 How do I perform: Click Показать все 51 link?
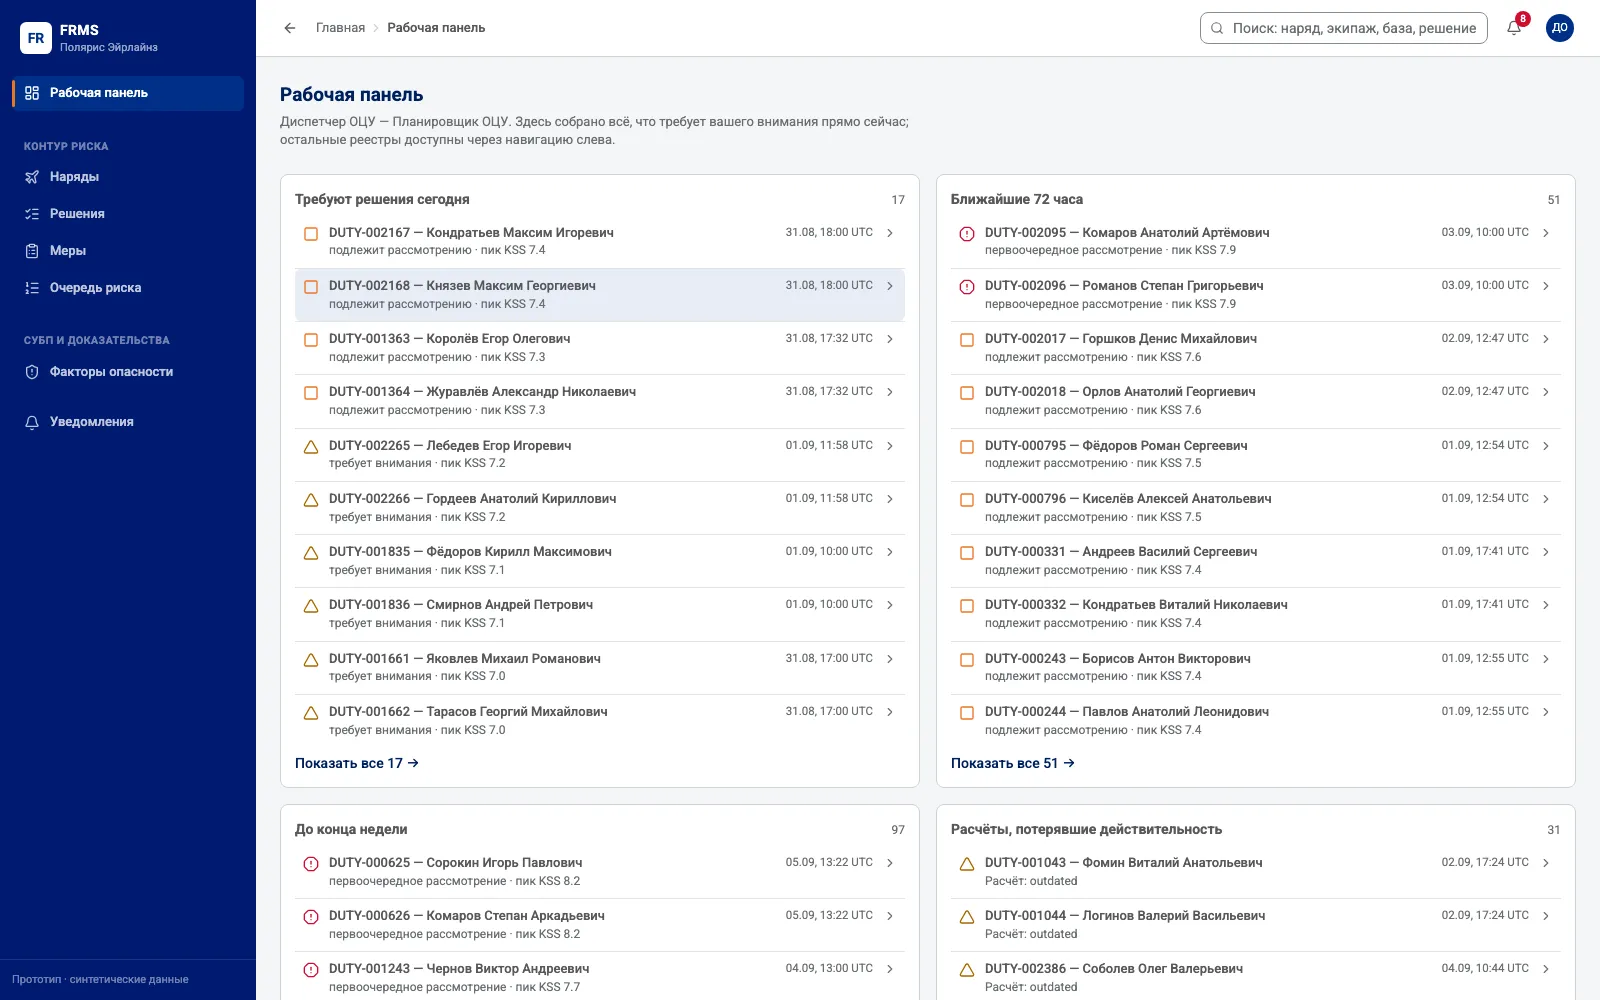click(x=1013, y=763)
